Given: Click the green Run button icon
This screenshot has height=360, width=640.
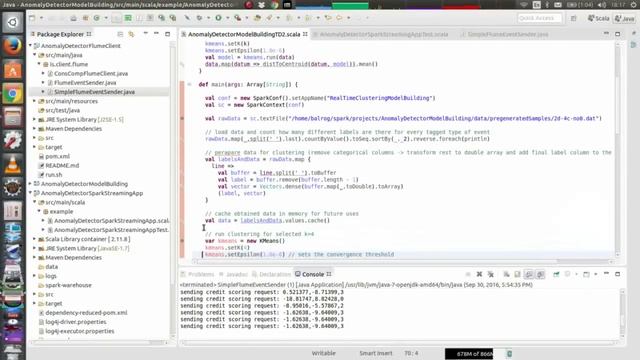Looking at the screenshot, I should pos(218,18).
